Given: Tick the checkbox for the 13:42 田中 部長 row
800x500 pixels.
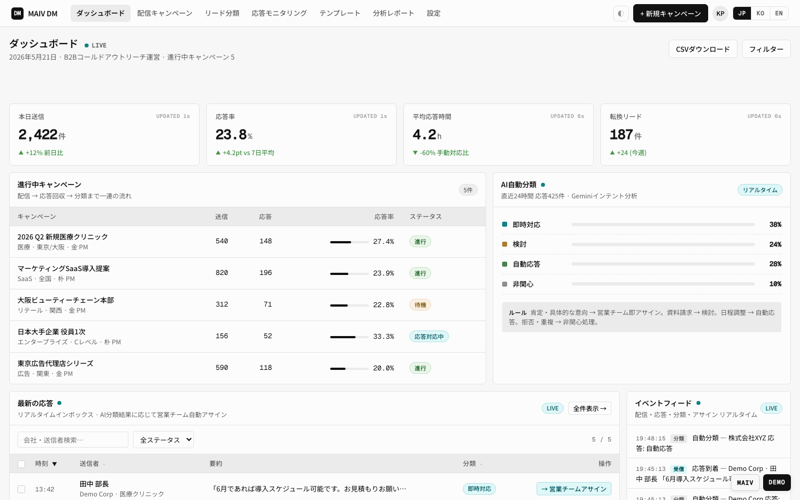Looking at the screenshot, I should pos(21,489).
